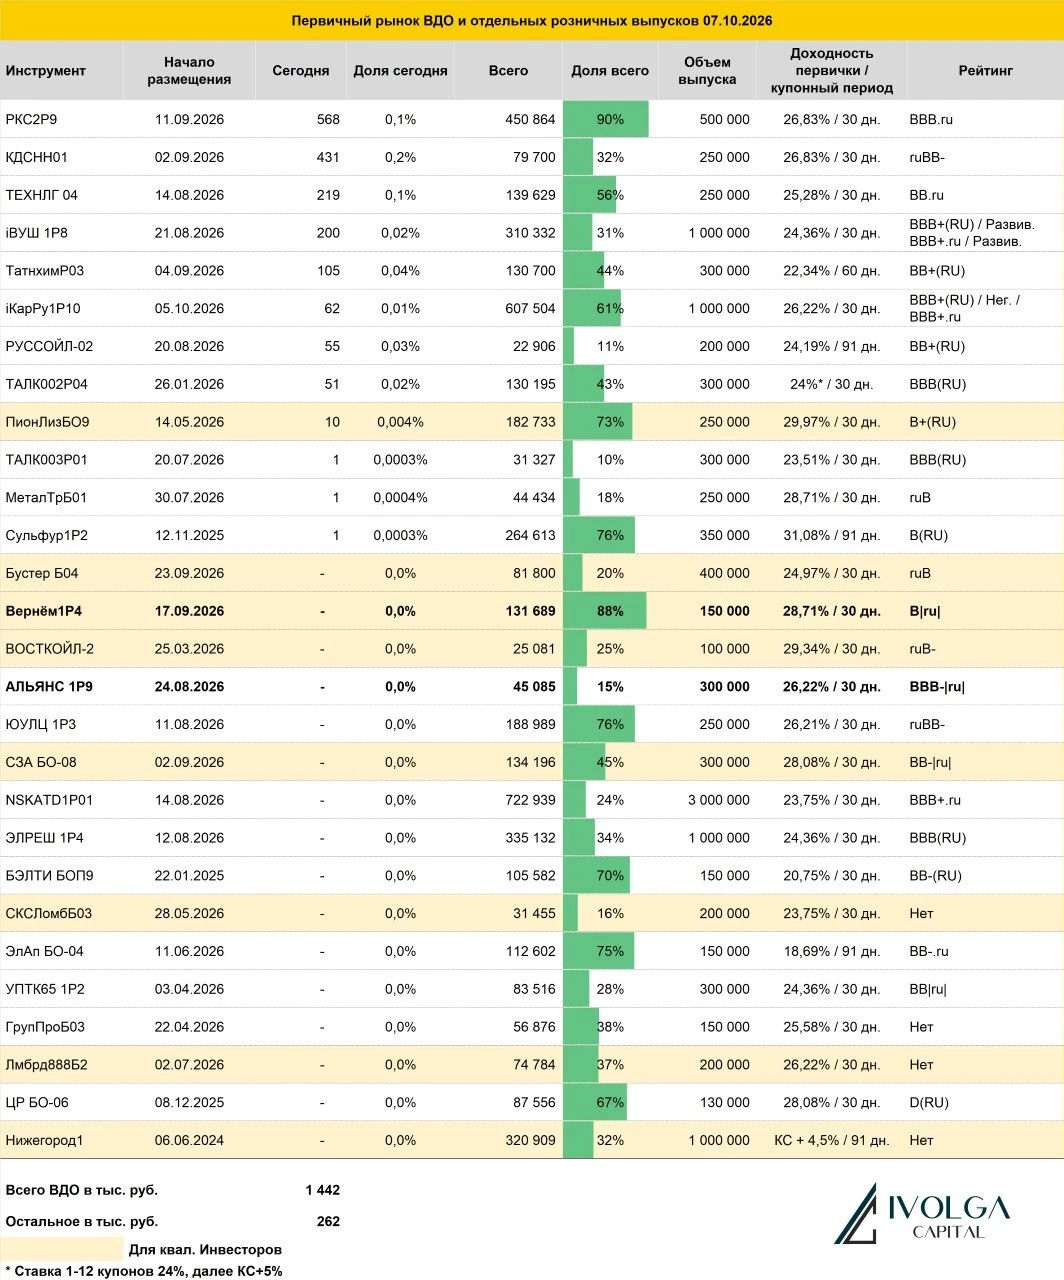Click the 88% bar for Вернём1Р4
This screenshot has height=1280, width=1064.
[x=605, y=611]
